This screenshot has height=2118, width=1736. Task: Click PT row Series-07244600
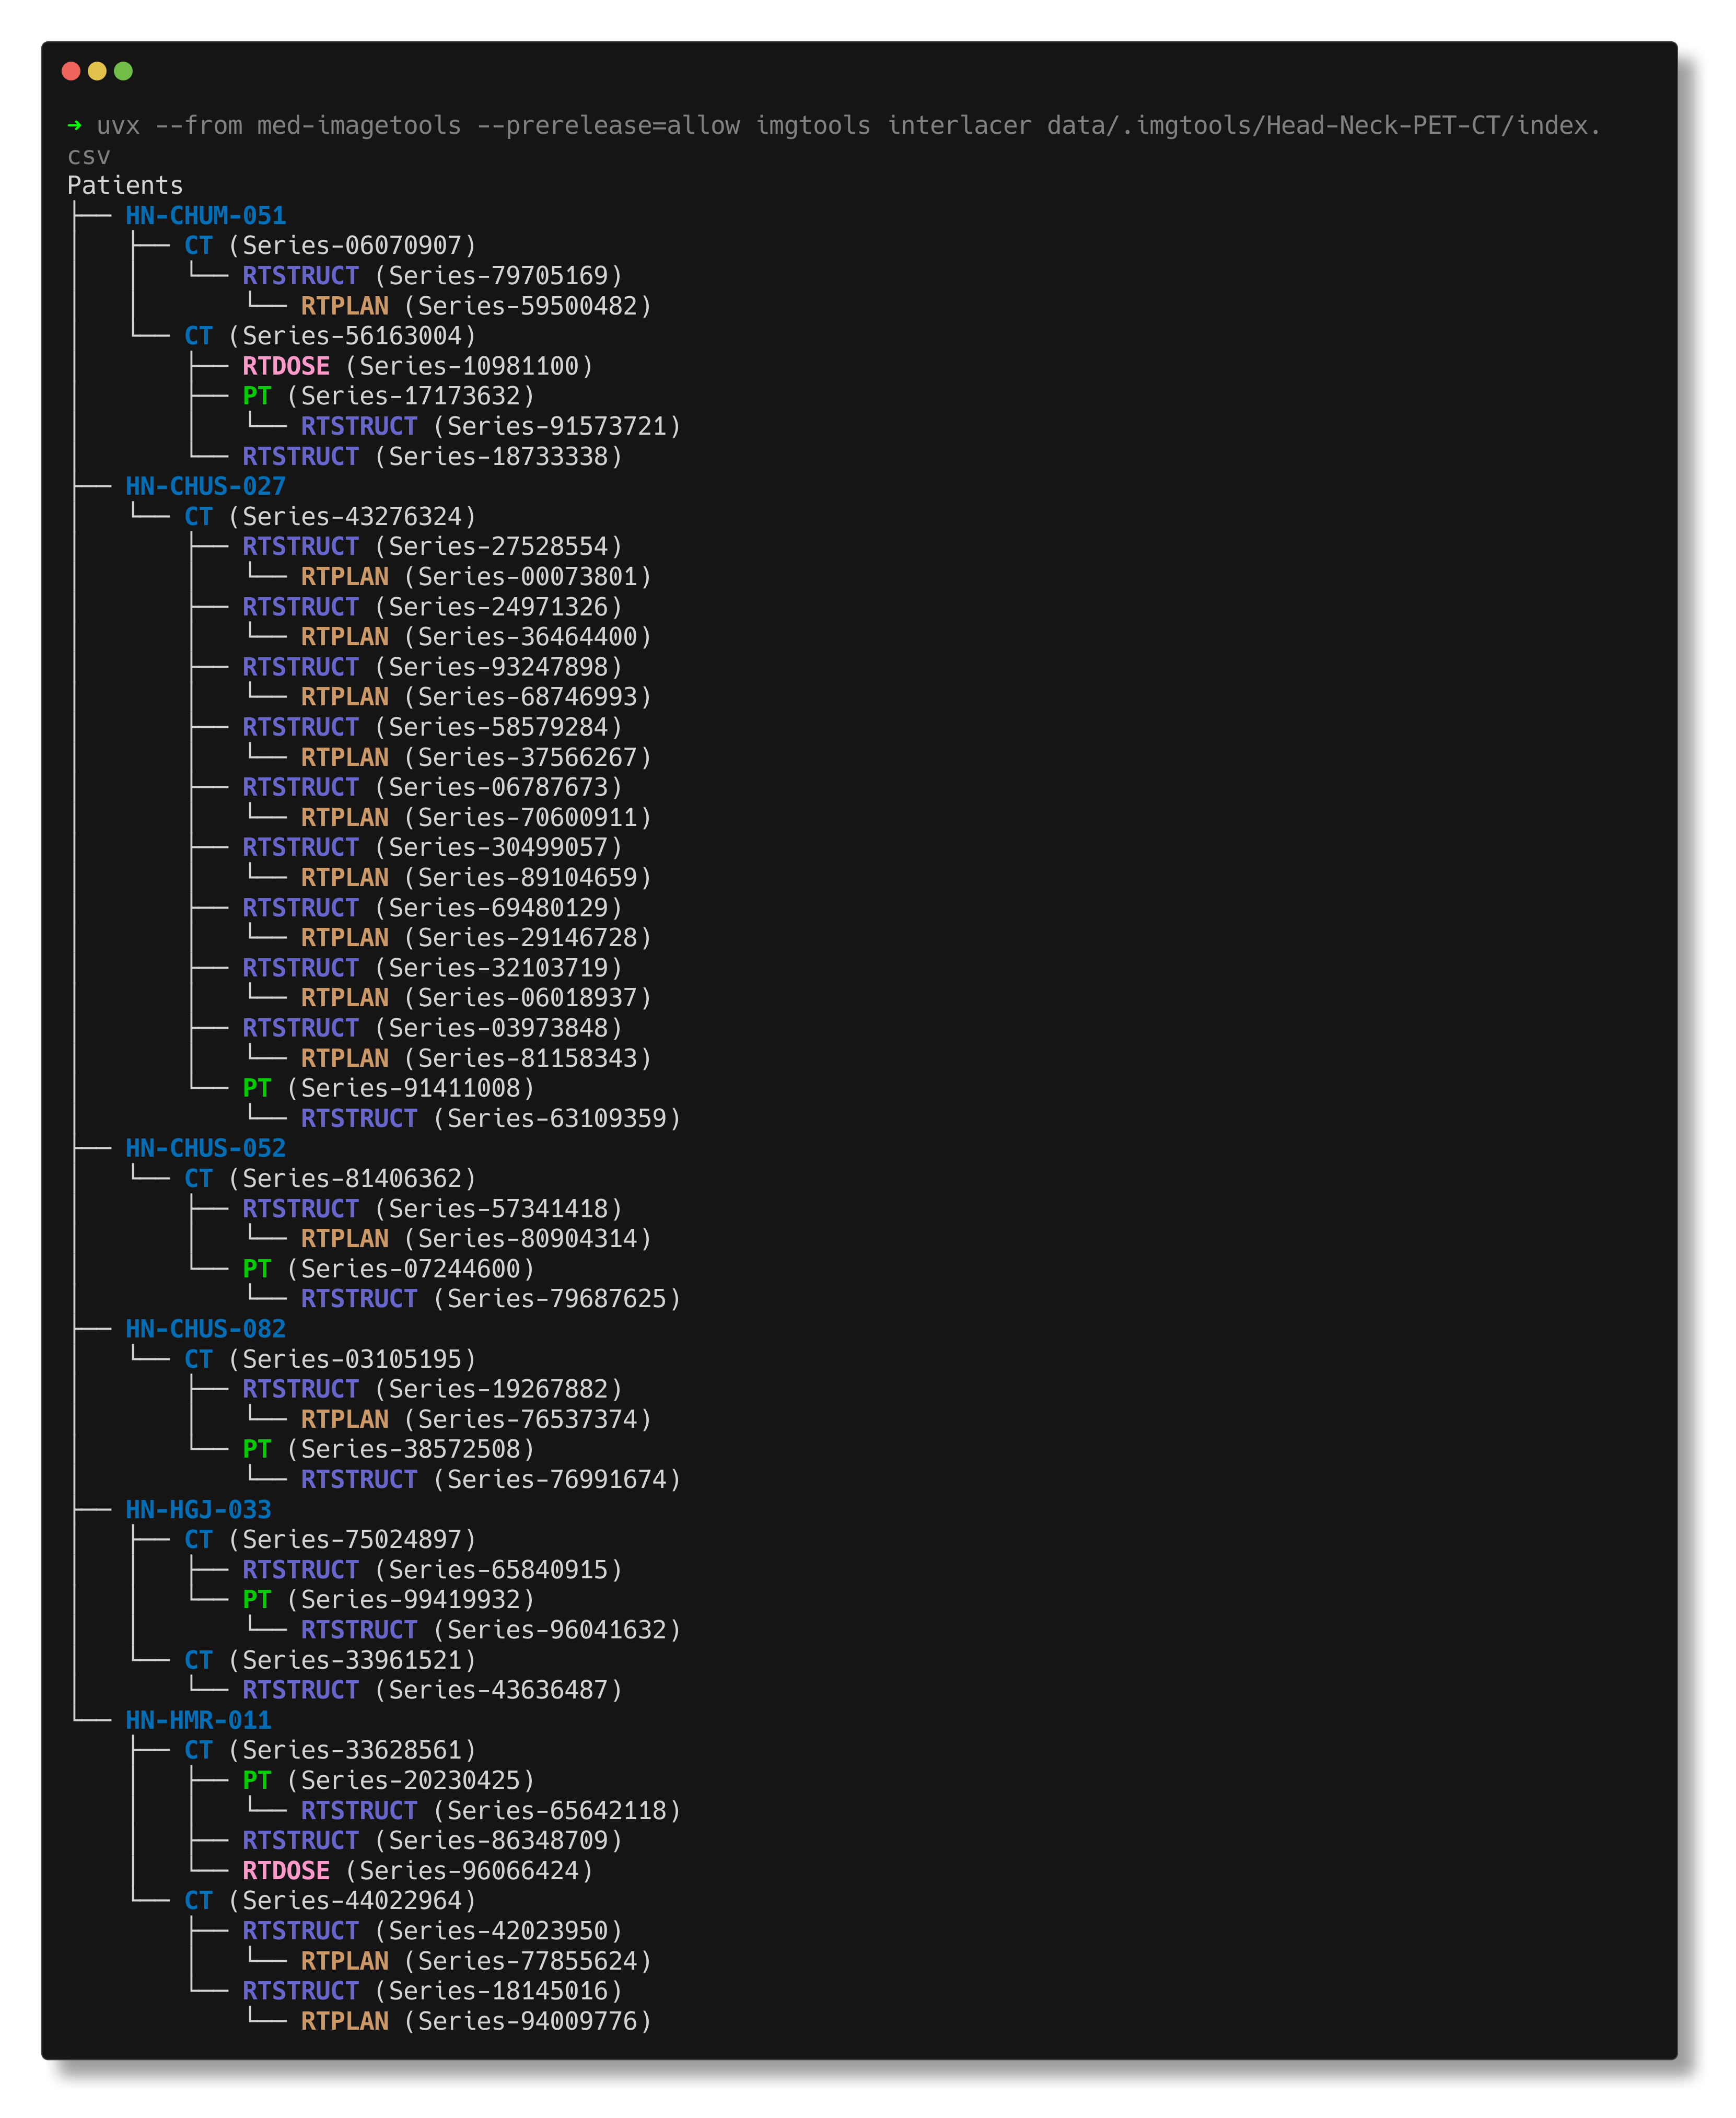[389, 1269]
